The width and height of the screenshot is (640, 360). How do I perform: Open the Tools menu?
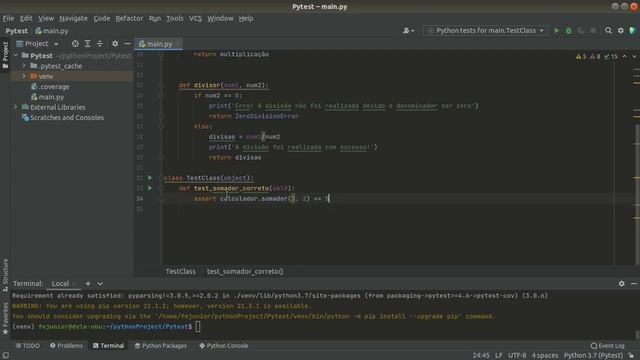click(175, 18)
